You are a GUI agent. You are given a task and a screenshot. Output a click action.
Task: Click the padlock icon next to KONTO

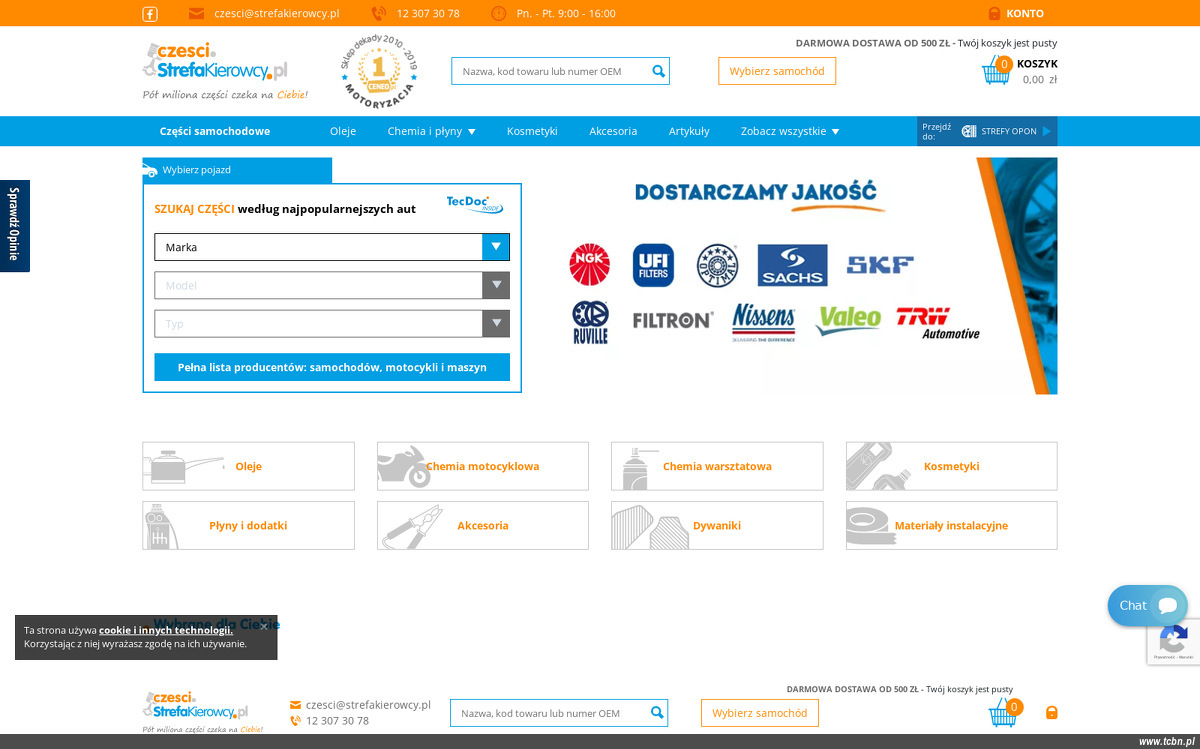click(994, 14)
